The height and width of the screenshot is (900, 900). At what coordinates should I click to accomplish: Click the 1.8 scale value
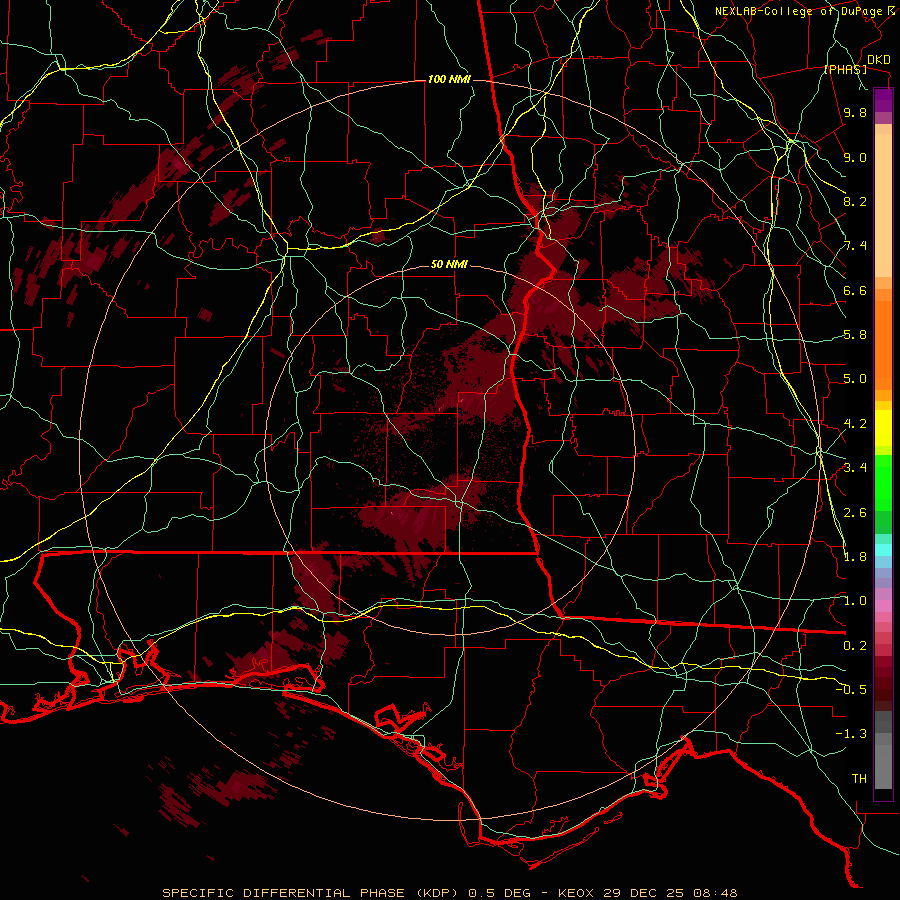tap(855, 557)
